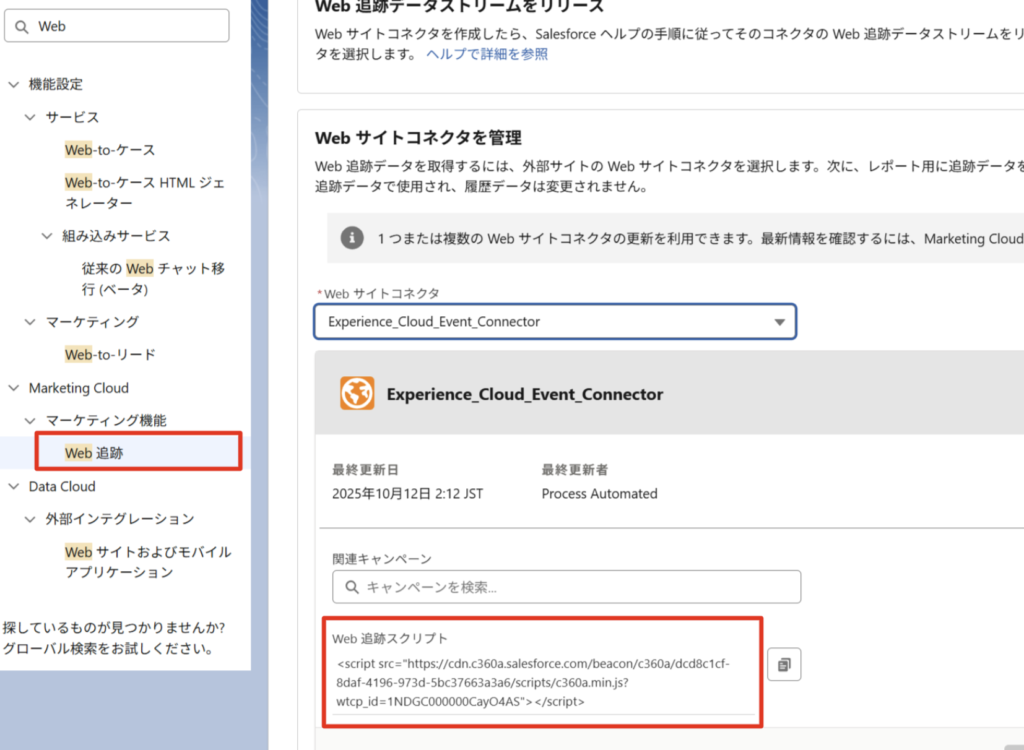Click the search magnifier icon in Quick Find
Screen dimensions: 1024x750
(22, 27)
